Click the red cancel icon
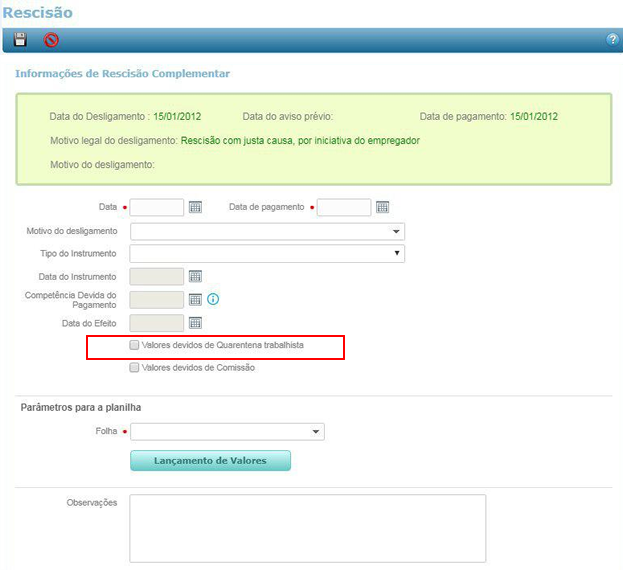 (51, 40)
